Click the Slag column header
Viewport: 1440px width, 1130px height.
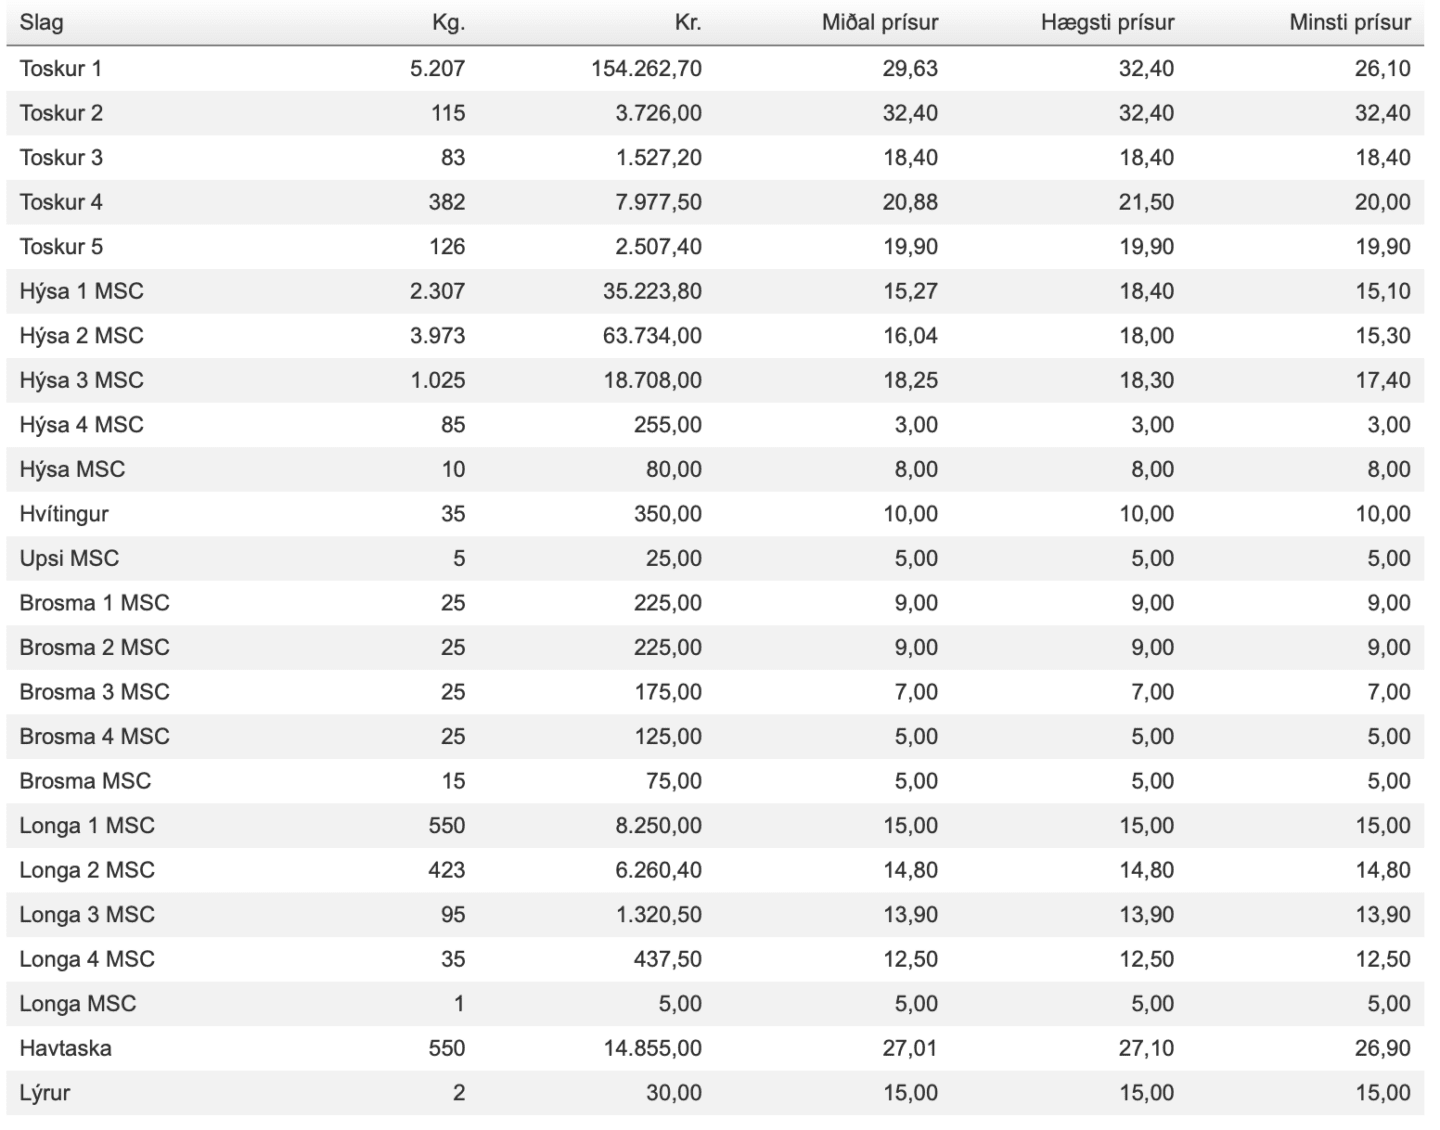coord(41,22)
